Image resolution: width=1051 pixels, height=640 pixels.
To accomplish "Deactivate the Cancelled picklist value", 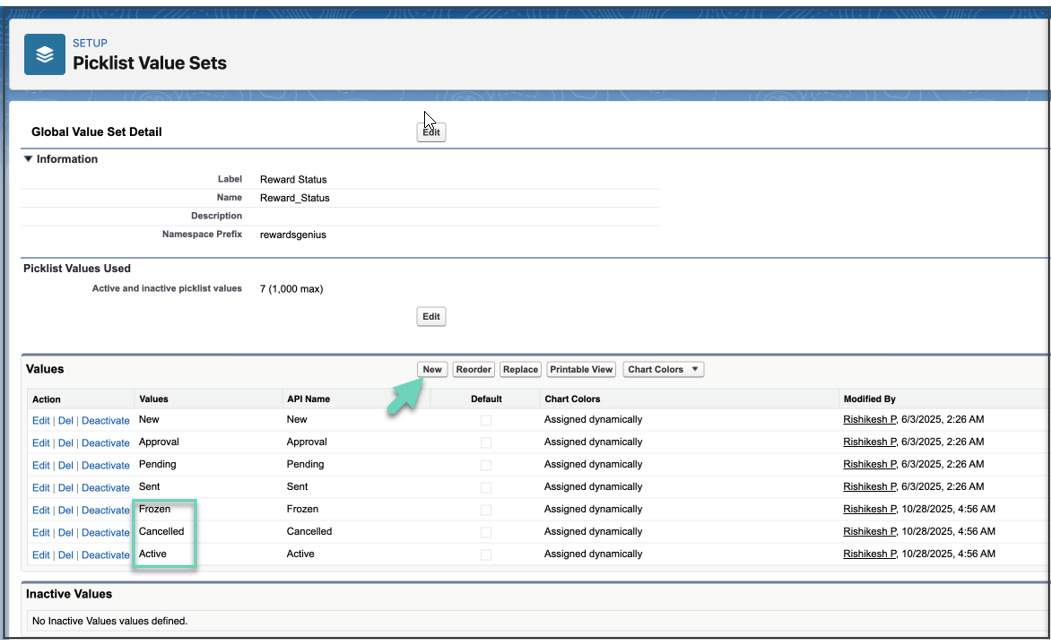I will click(x=105, y=533).
